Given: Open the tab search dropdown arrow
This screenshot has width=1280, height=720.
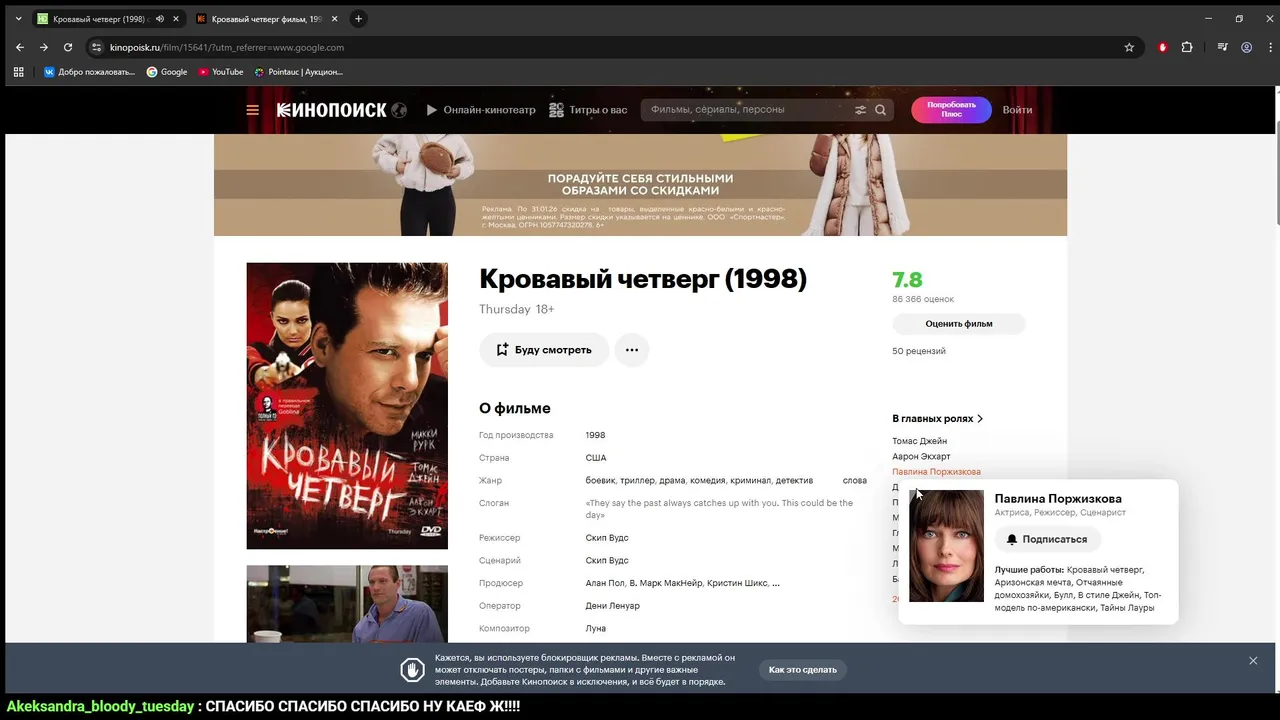Looking at the screenshot, I should (18, 19).
